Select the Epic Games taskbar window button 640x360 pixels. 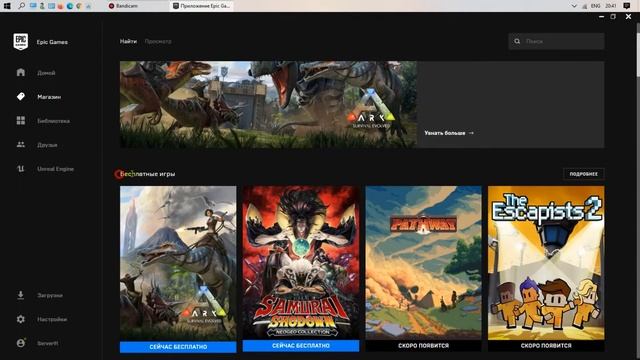(202, 6)
